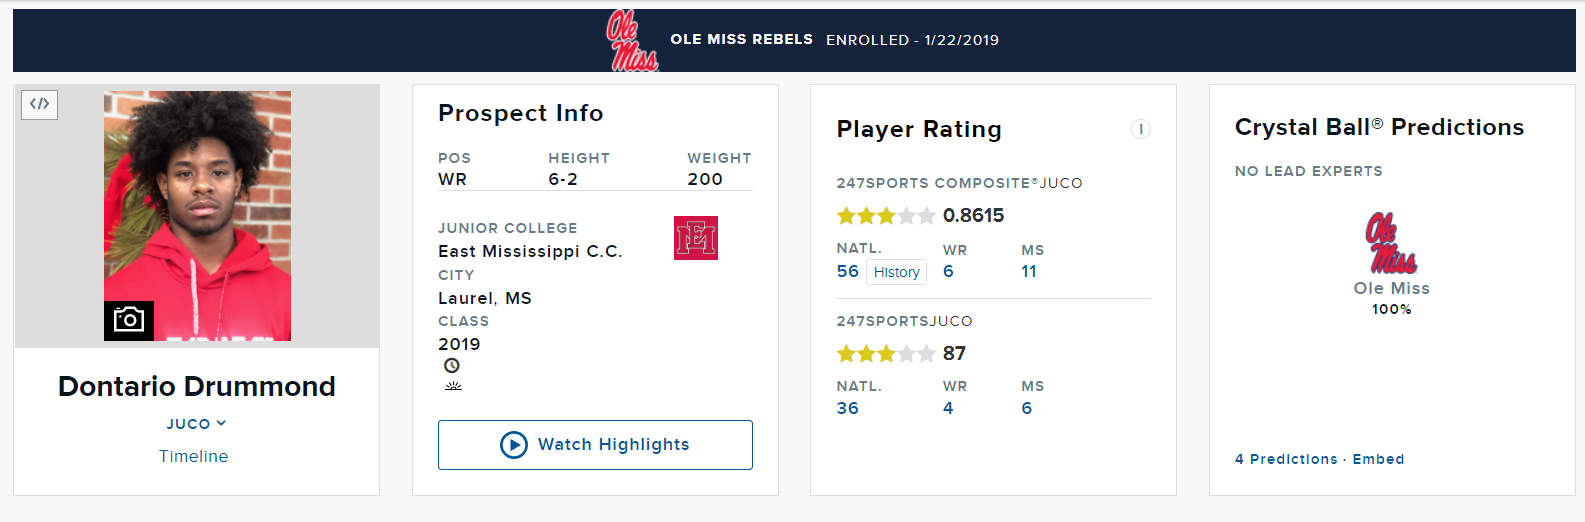Open the Player Rating info icon
Viewport: 1585px width, 522px height.
(x=1140, y=129)
